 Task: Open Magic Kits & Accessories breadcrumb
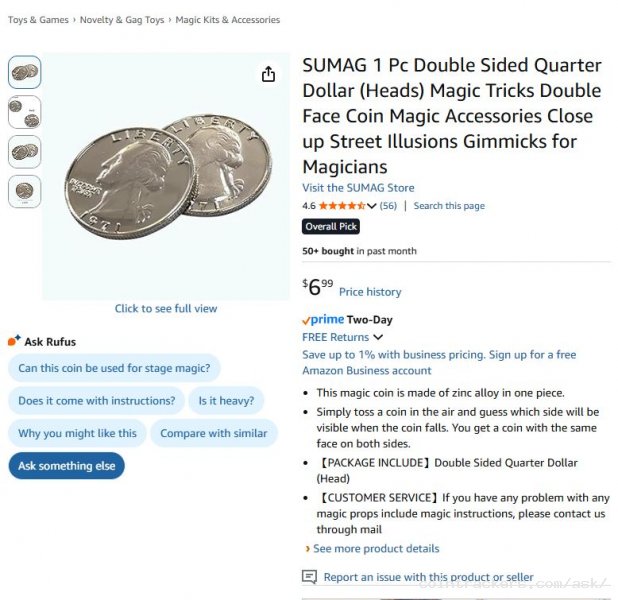(x=227, y=20)
